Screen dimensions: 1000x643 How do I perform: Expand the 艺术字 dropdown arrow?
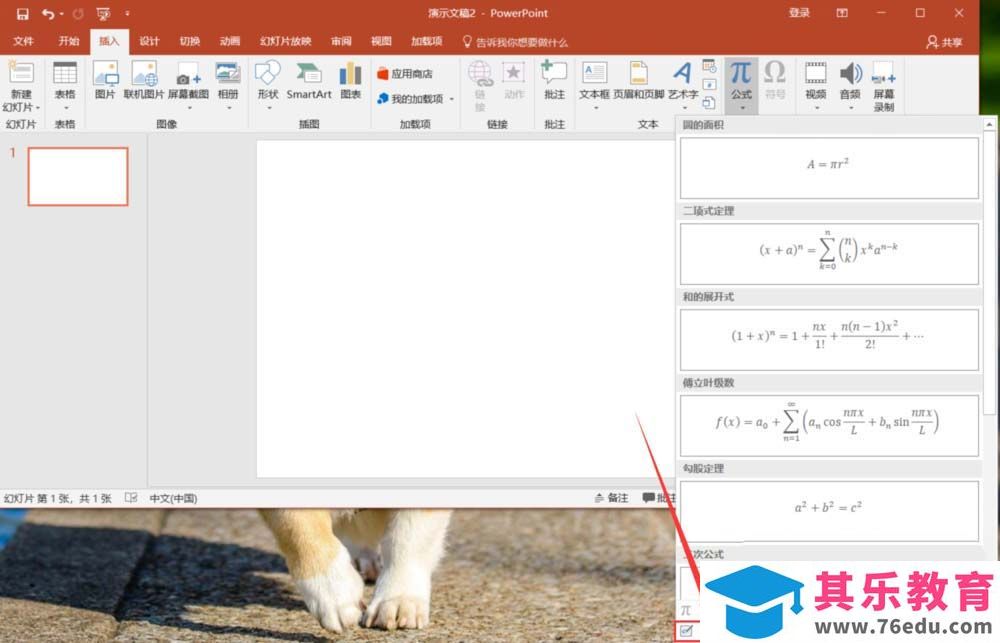683,108
